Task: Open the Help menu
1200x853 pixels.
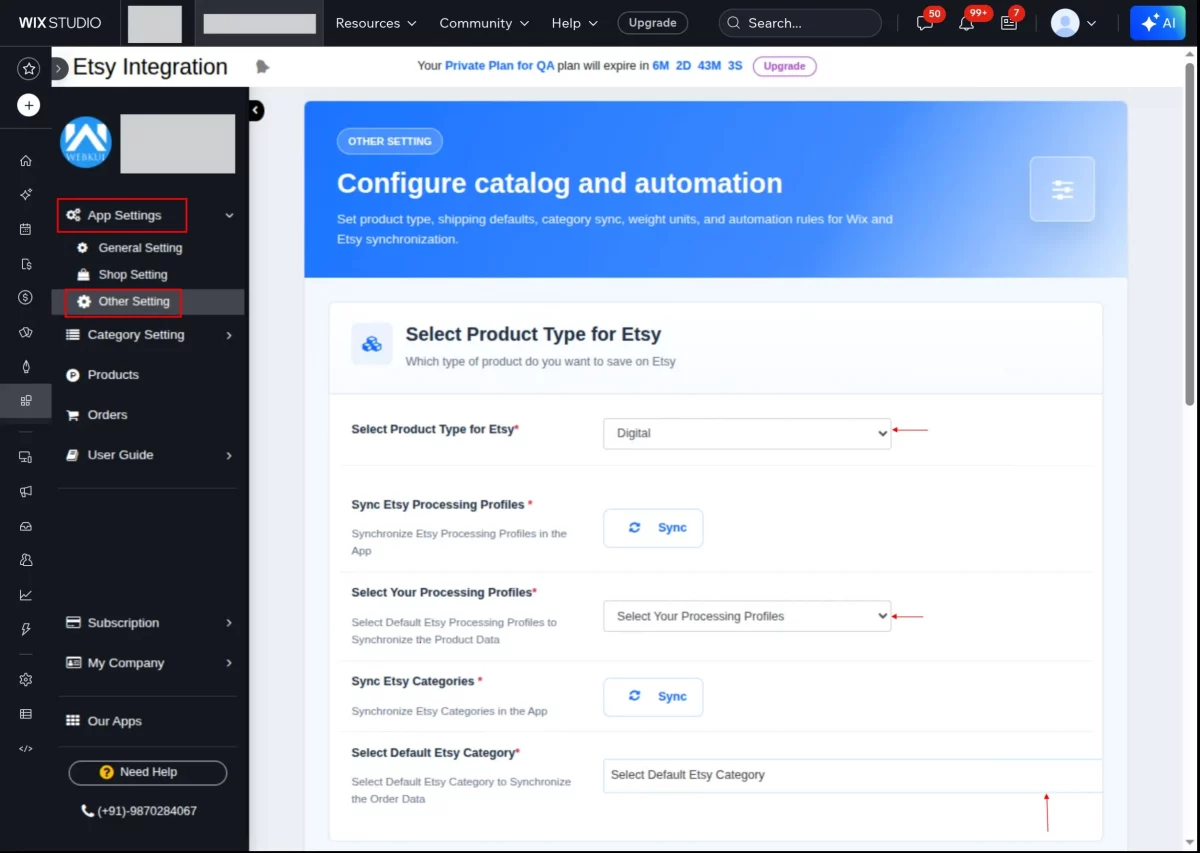Action: point(575,23)
